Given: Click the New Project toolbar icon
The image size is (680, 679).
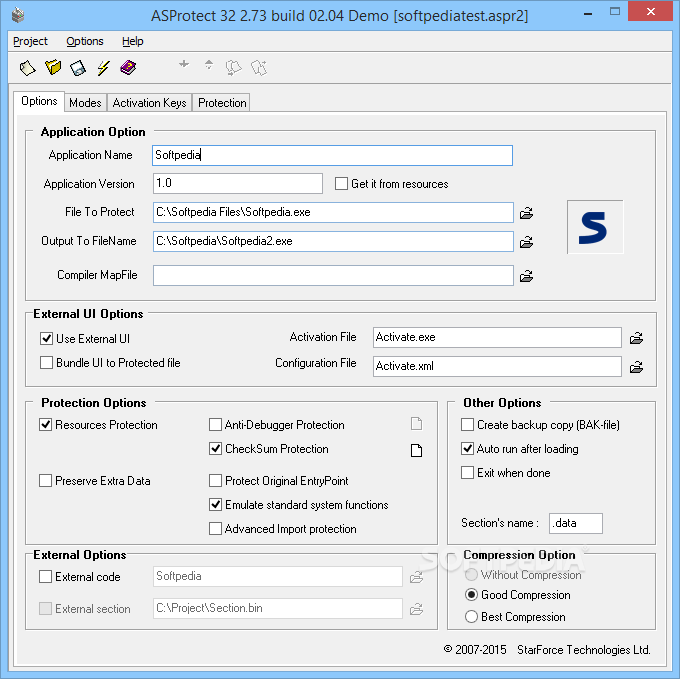Looking at the screenshot, I should click(27, 68).
